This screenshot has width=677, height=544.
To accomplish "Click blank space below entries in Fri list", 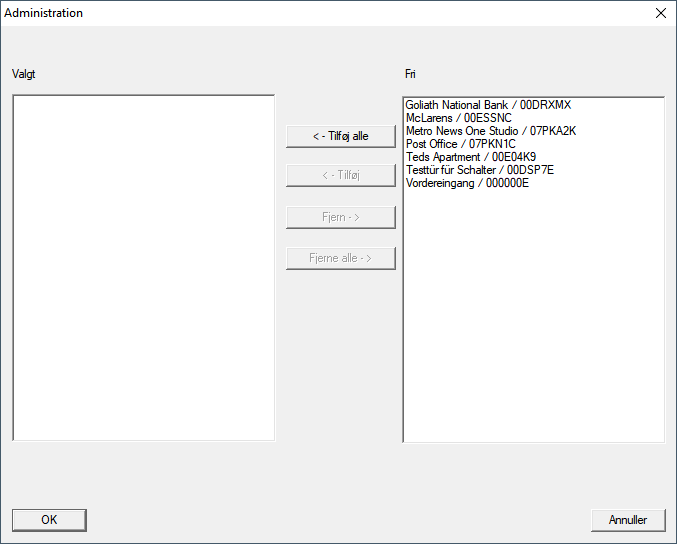I will 533,320.
